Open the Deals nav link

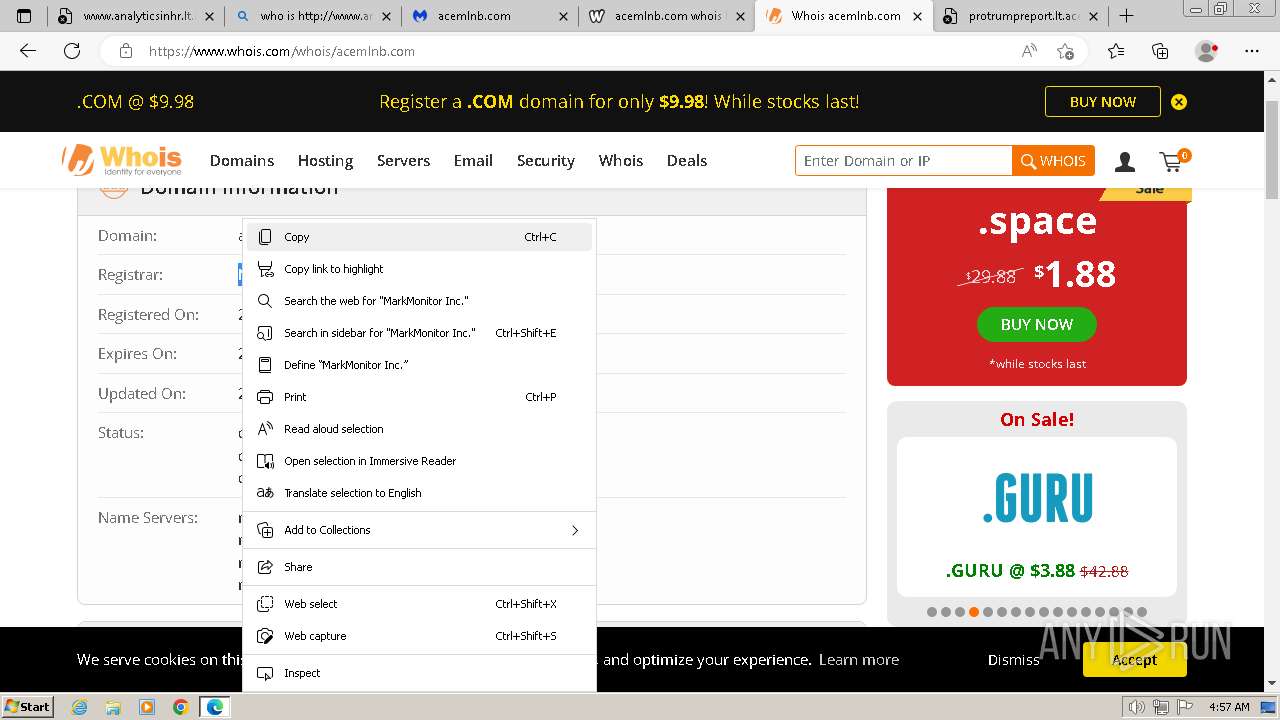coord(687,160)
